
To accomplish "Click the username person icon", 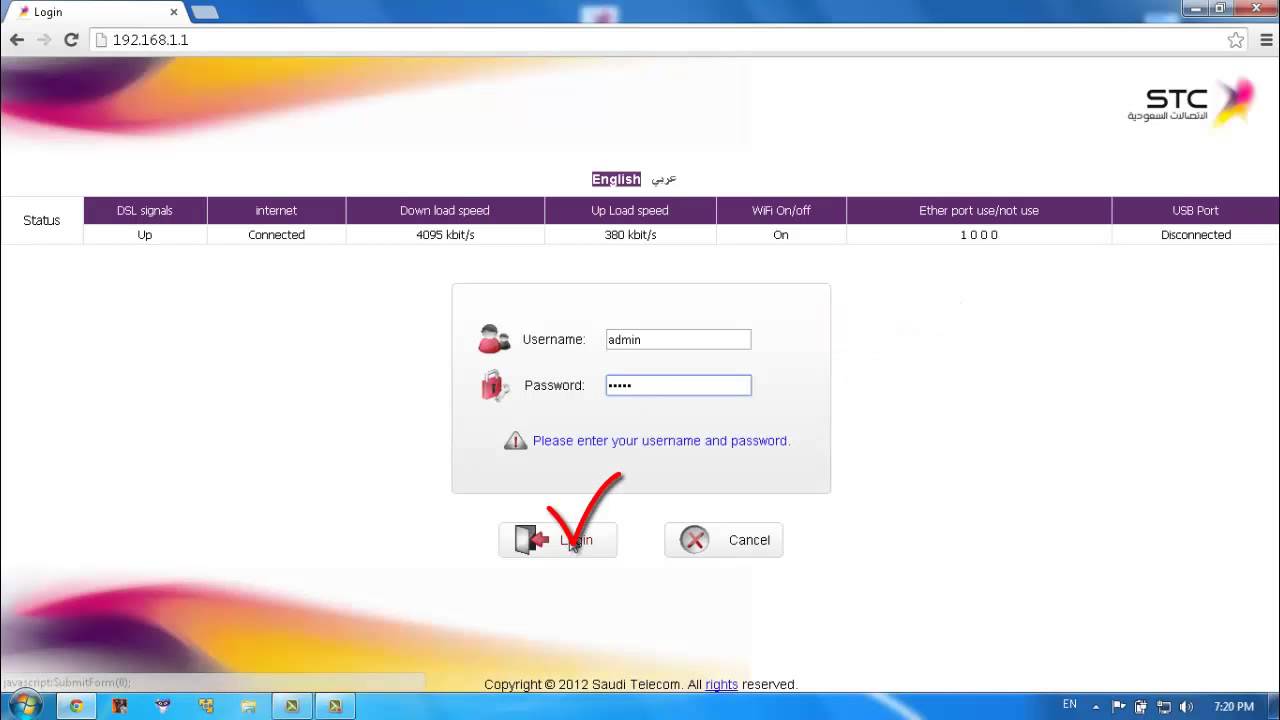I will (493, 338).
